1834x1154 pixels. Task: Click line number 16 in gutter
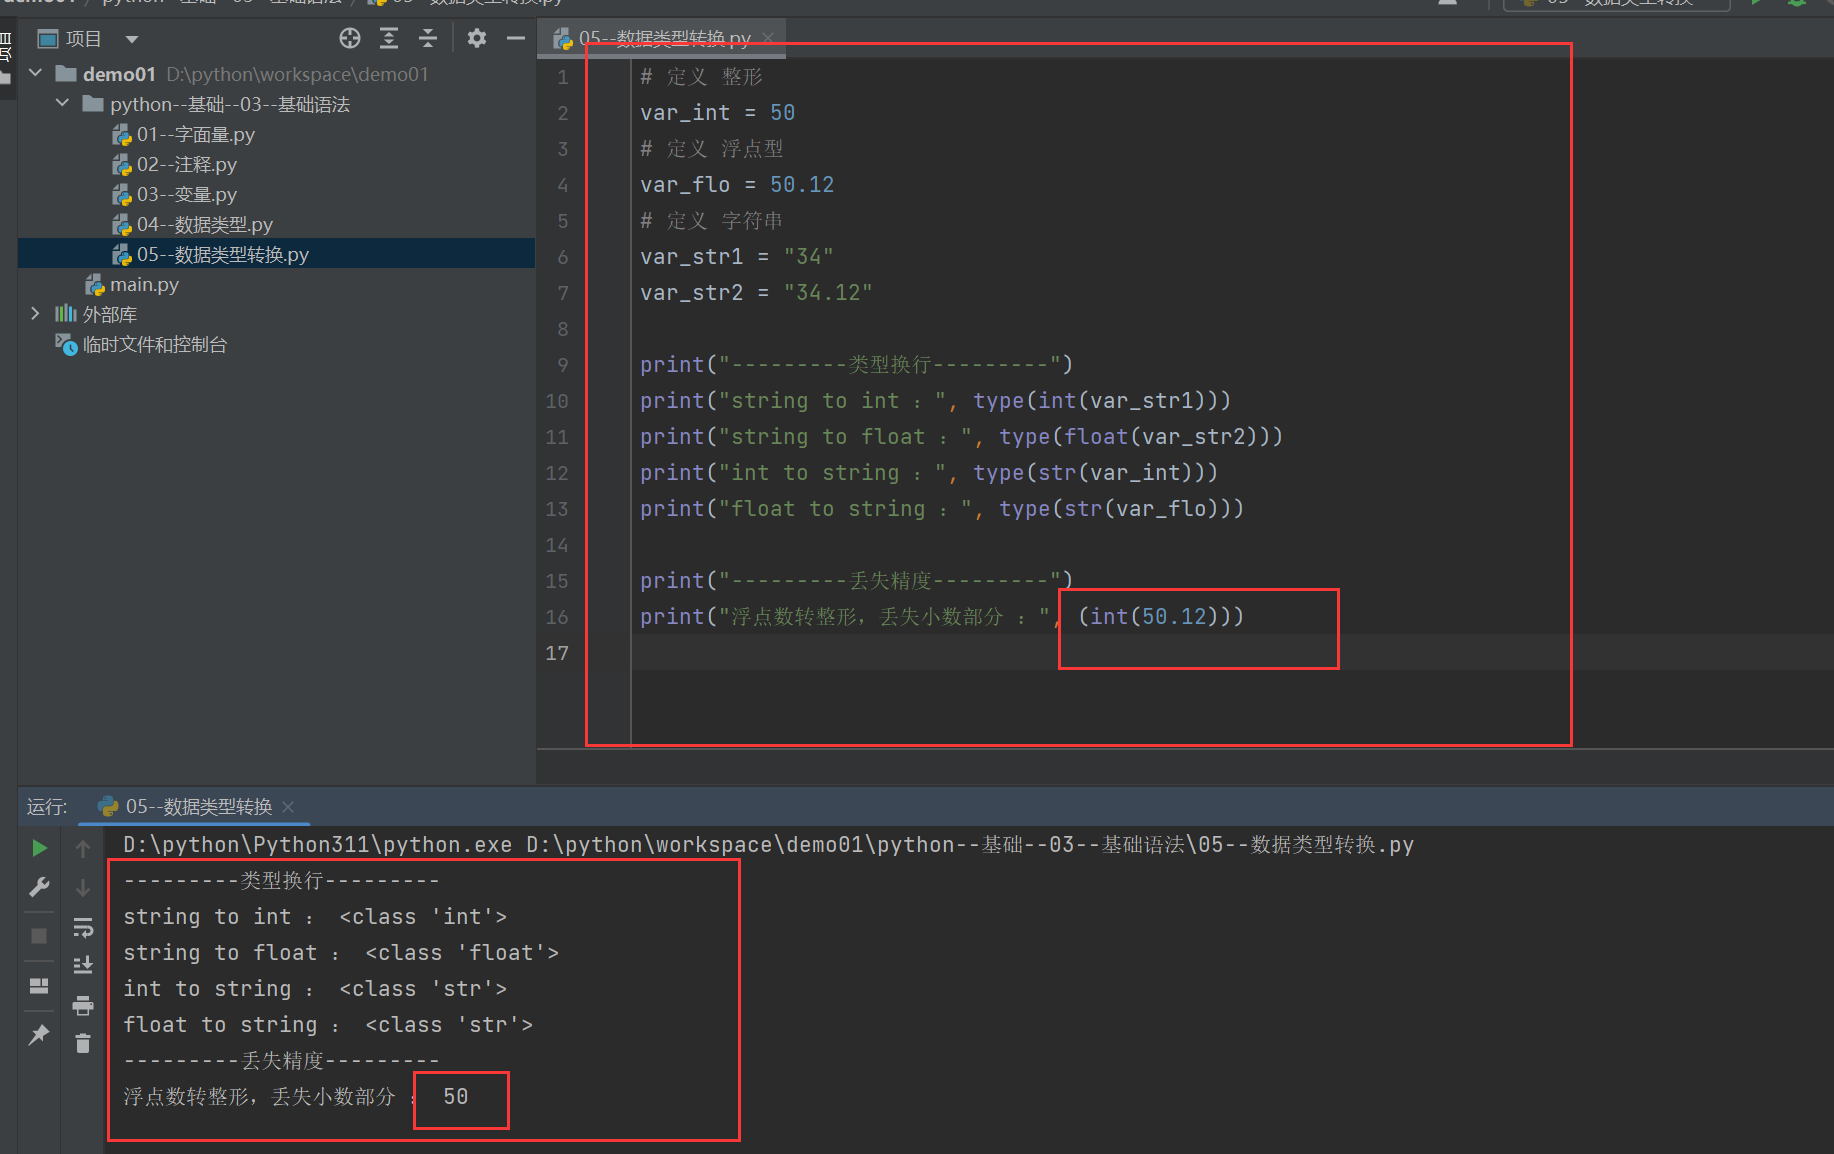tap(557, 617)
